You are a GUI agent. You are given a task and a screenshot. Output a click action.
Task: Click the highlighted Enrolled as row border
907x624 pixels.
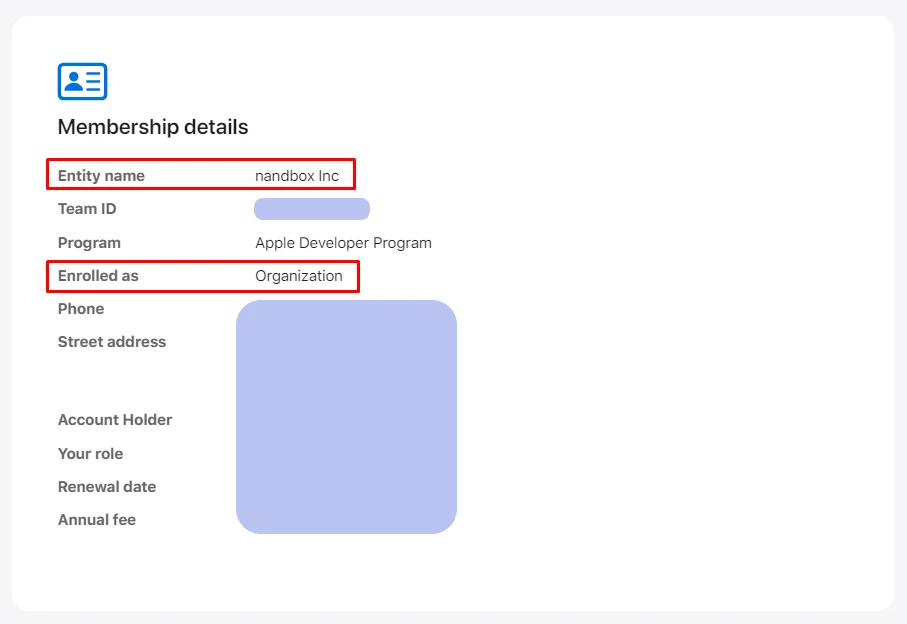click(x=203, y=261)
